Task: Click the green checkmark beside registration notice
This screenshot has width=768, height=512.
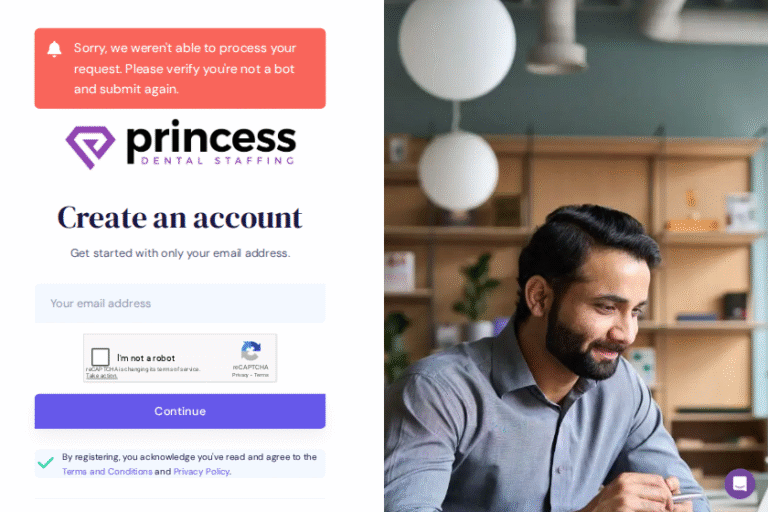Action: coord(46,463)
